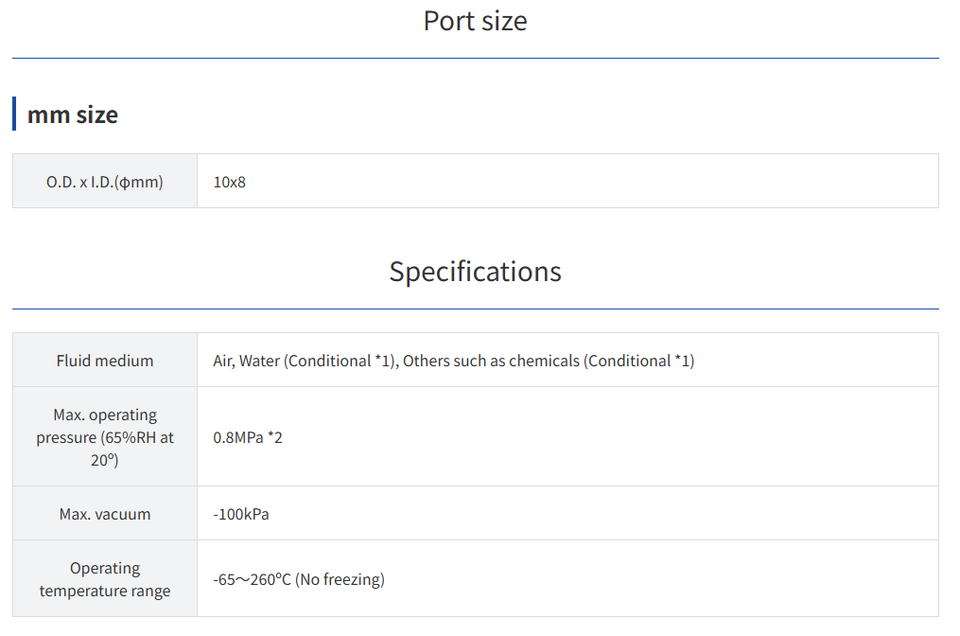Select the Operating temperature range label cell
The width and height of the screenshot is (960, 636).
(105, 579)
